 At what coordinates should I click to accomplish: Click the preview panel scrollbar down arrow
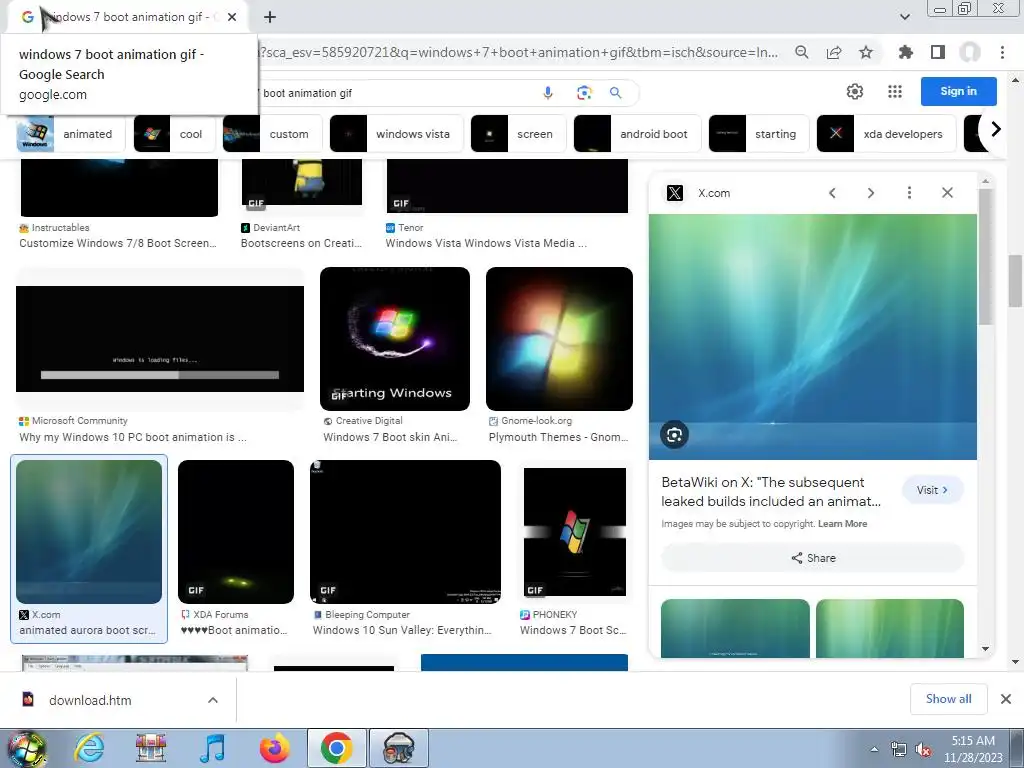point(985,649)
